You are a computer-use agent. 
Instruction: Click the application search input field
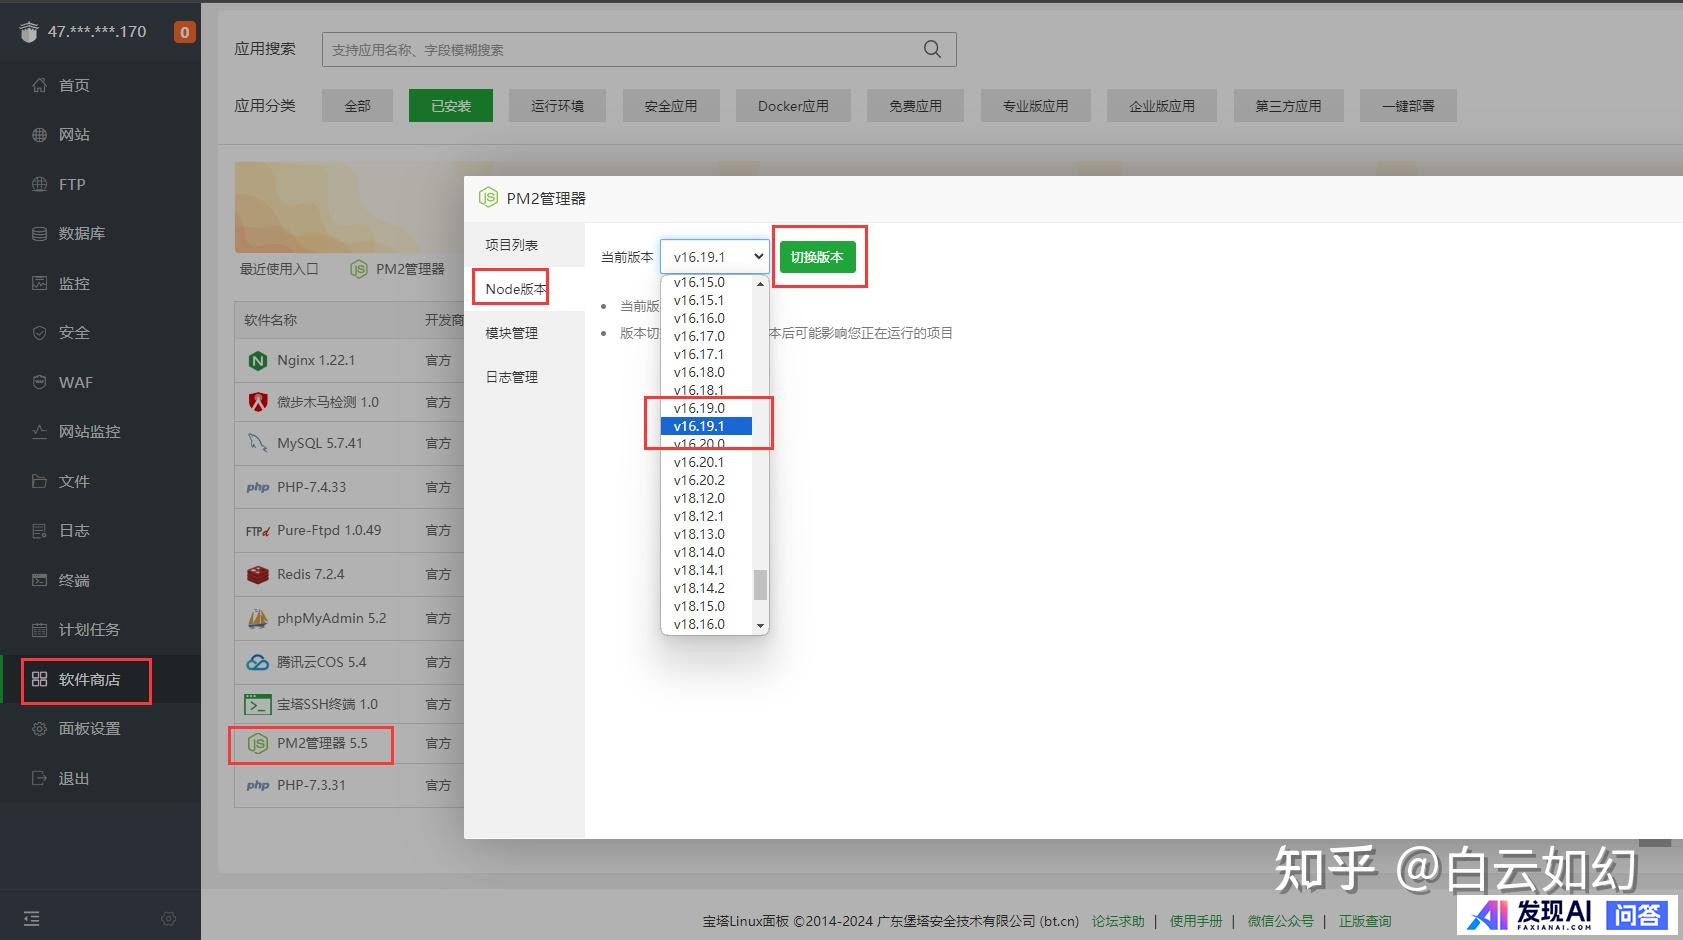(620, 49)
